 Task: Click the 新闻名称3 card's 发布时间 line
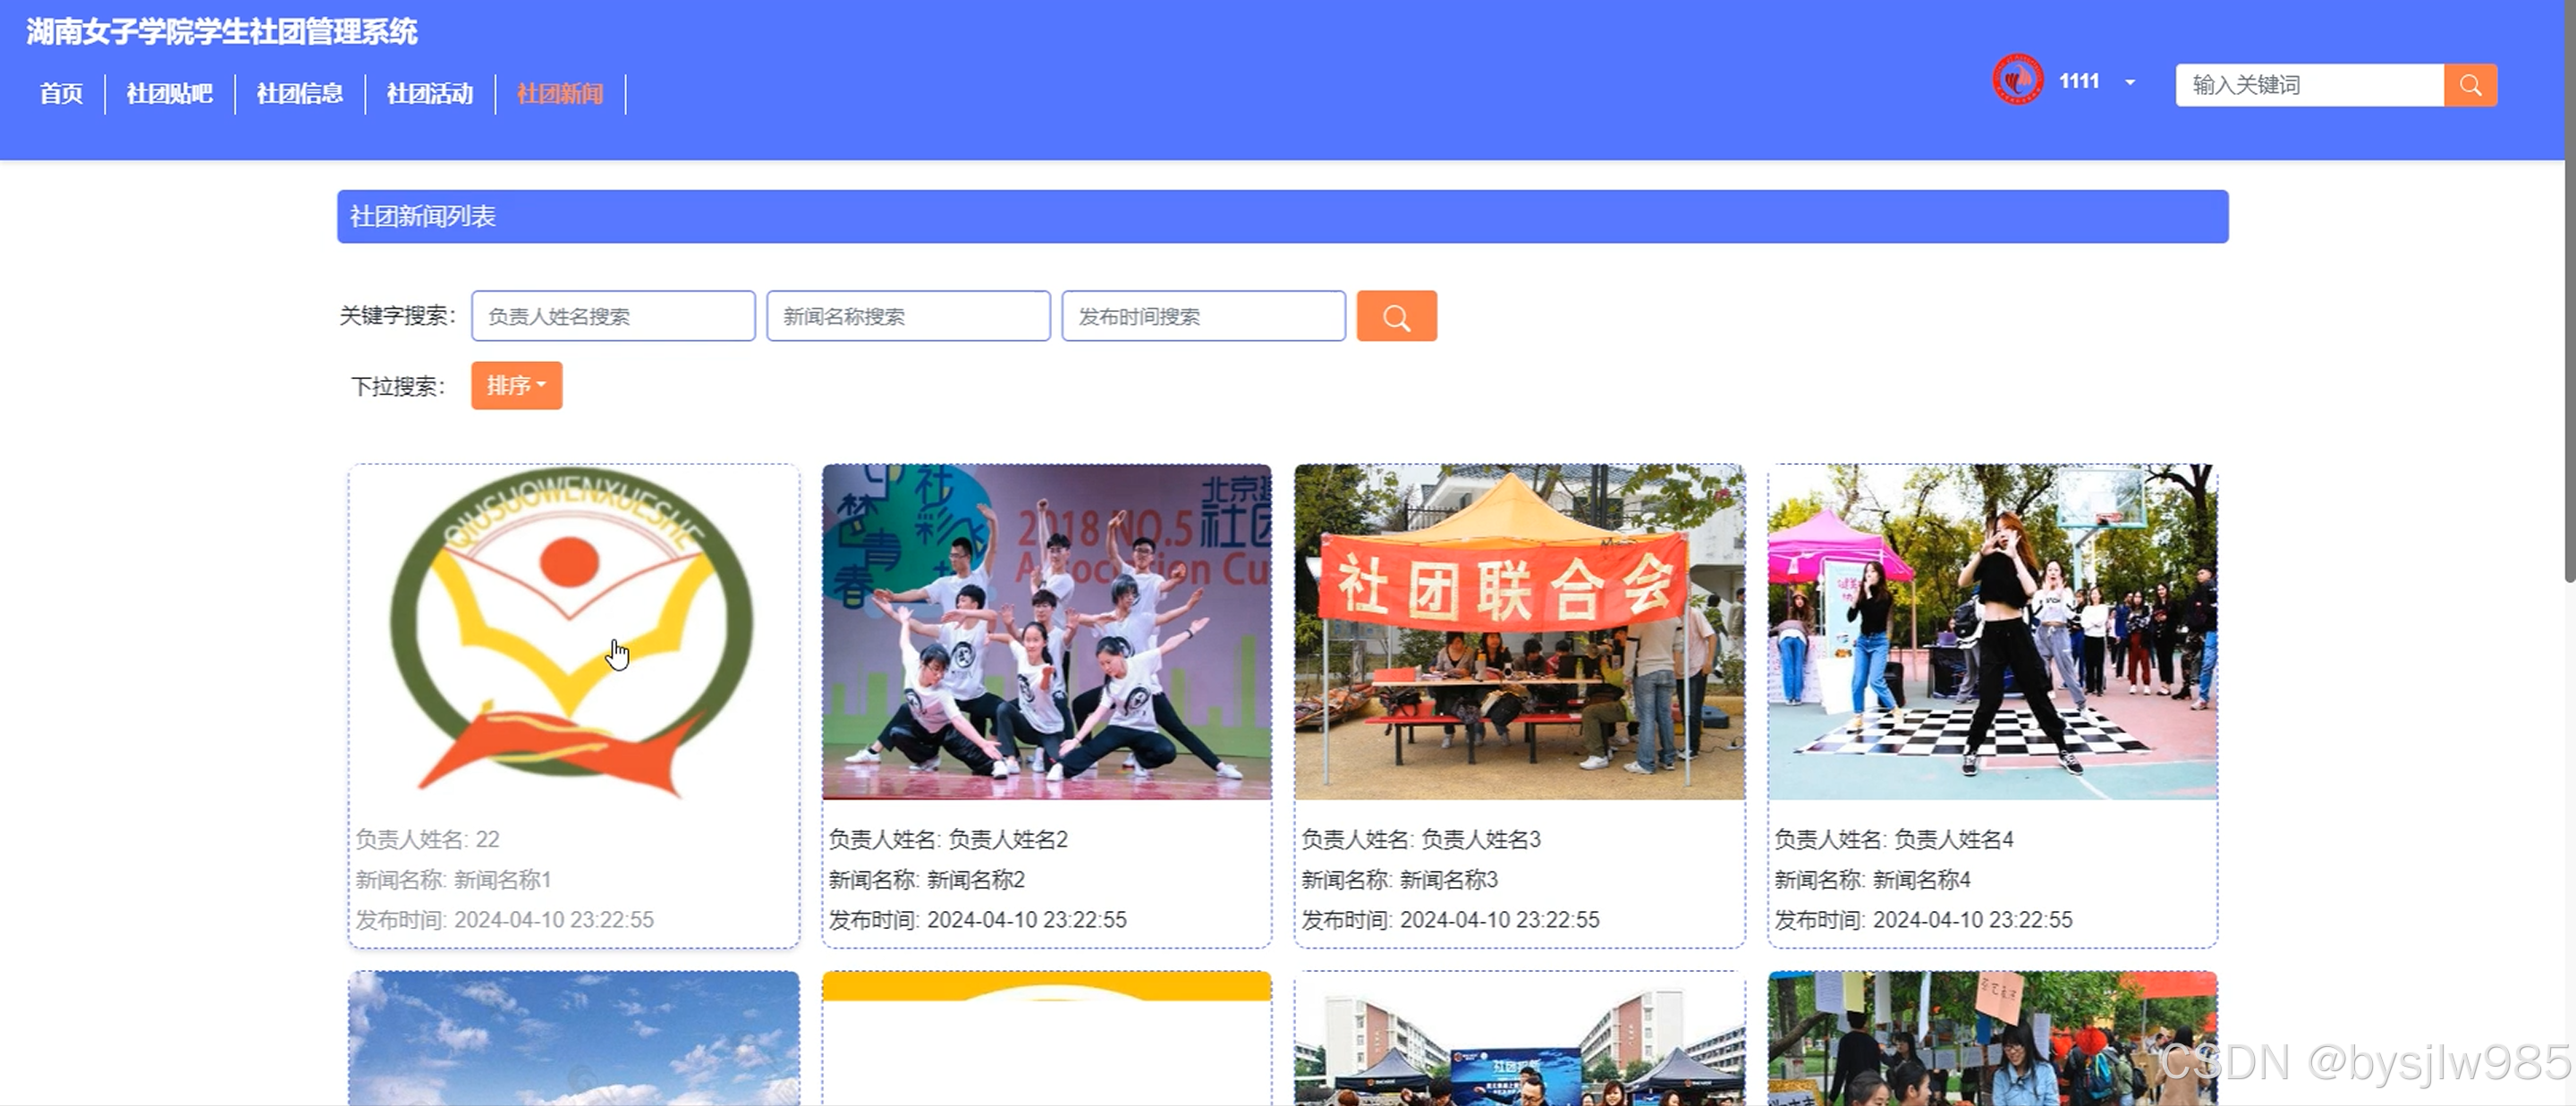[x=1450, y=920]
